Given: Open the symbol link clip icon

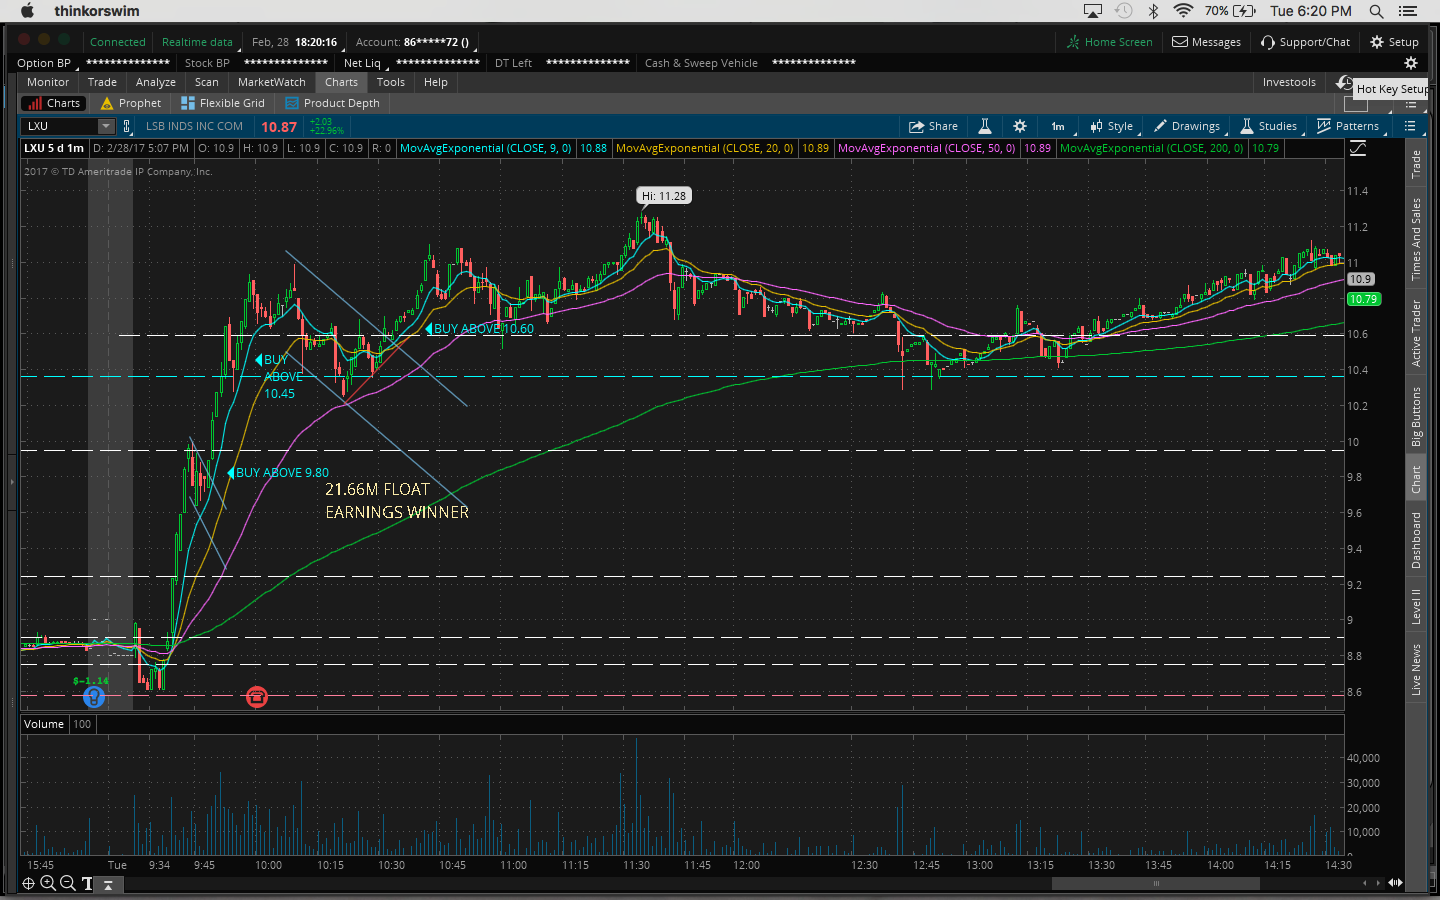Looking at the screenshot, I should pos(127,126).
